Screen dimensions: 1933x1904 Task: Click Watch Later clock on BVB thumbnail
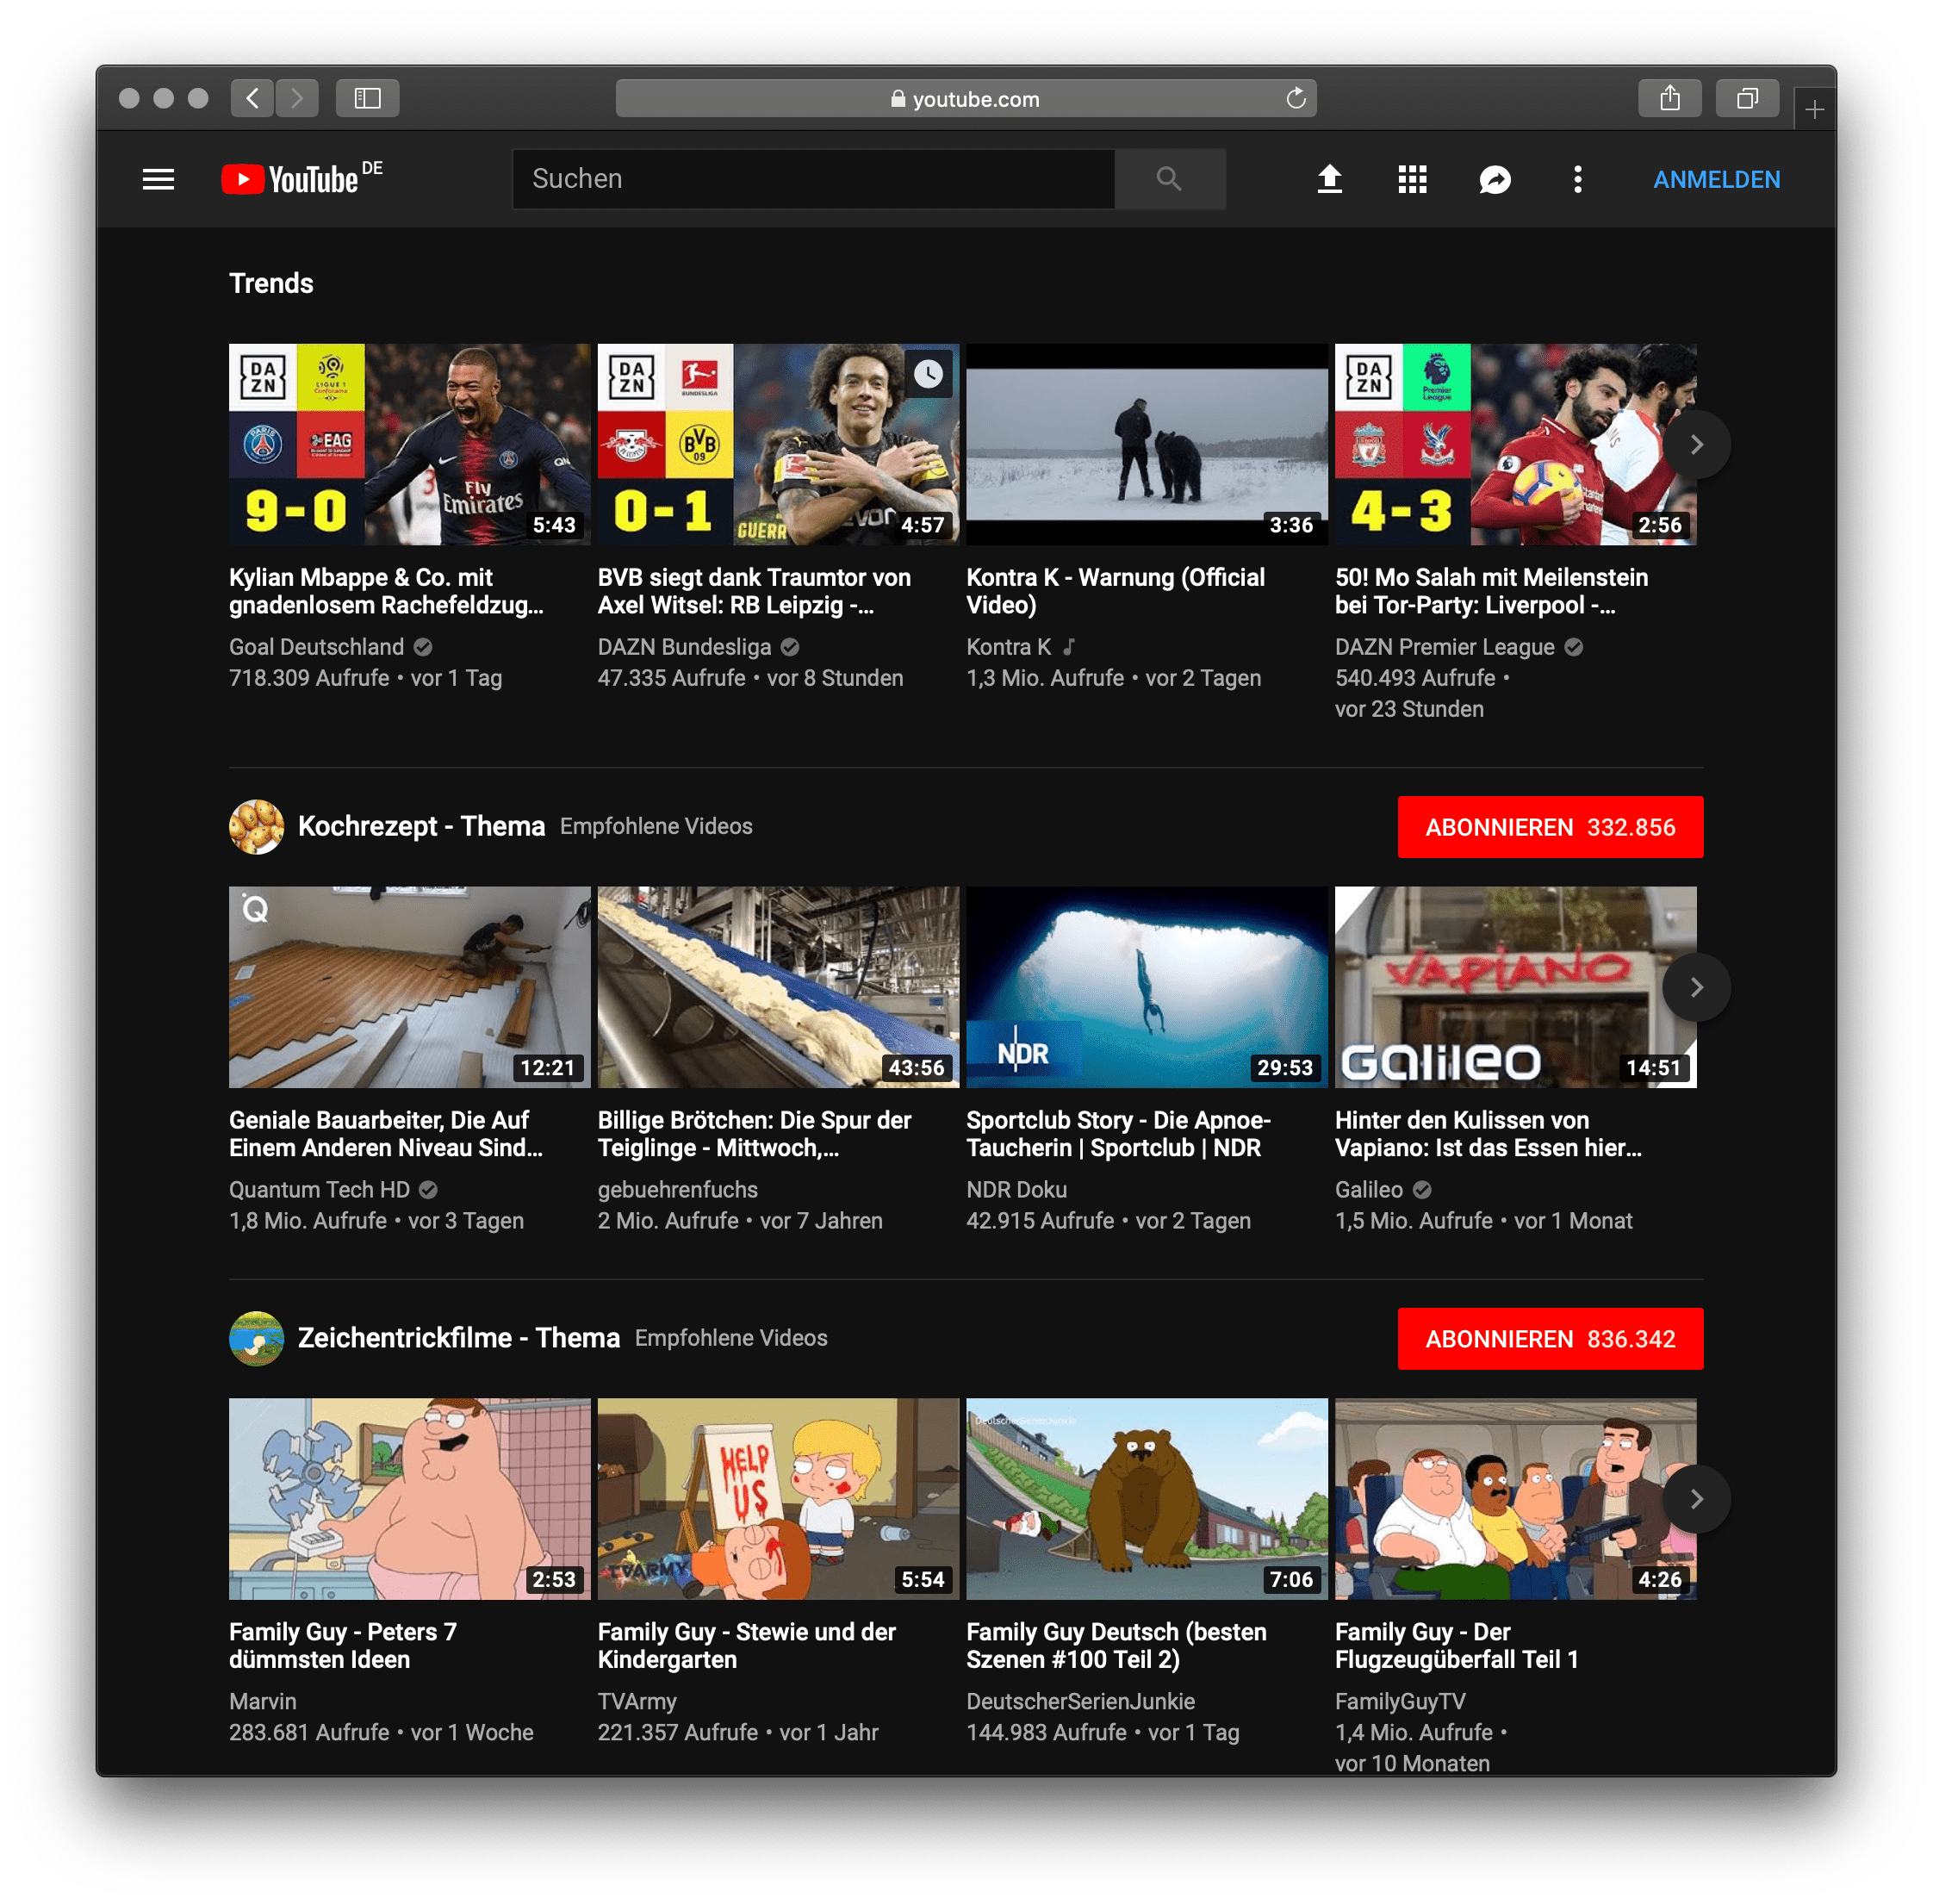(928, 374)
